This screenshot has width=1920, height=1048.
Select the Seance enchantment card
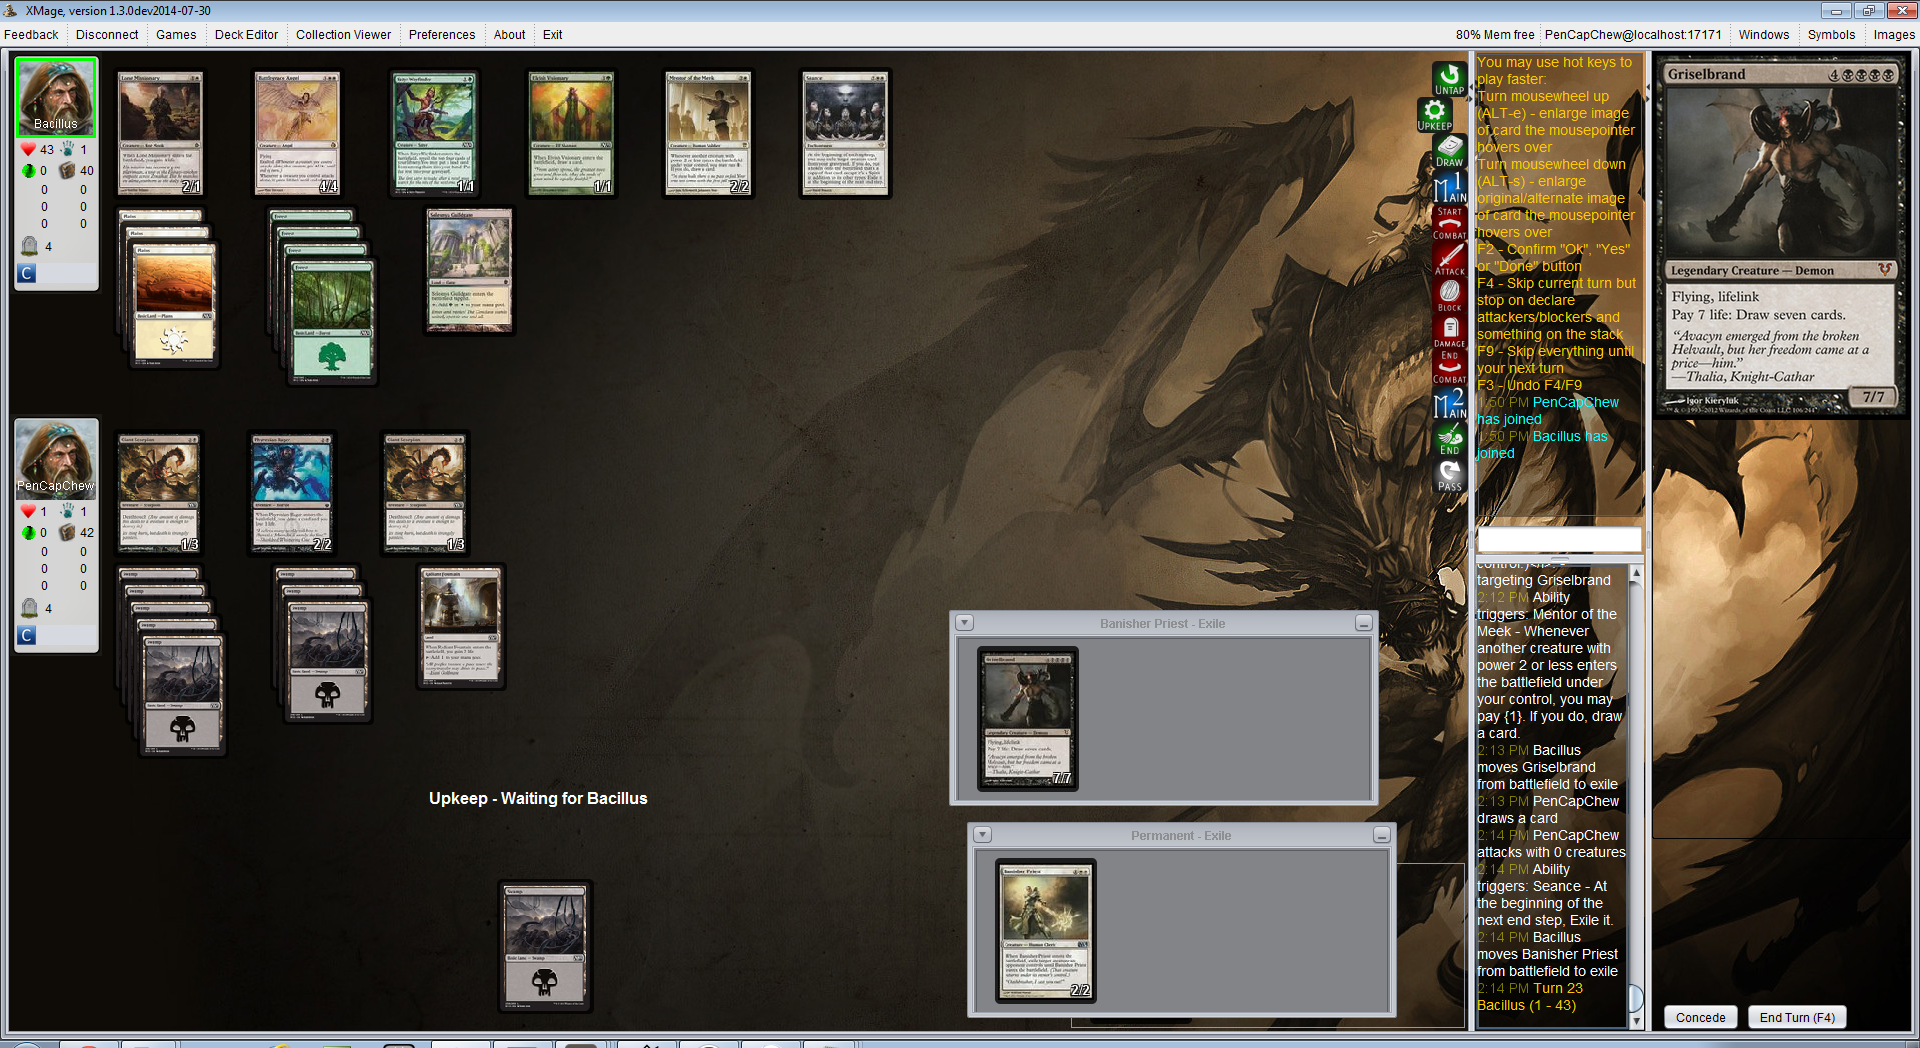tap(845, 133)
